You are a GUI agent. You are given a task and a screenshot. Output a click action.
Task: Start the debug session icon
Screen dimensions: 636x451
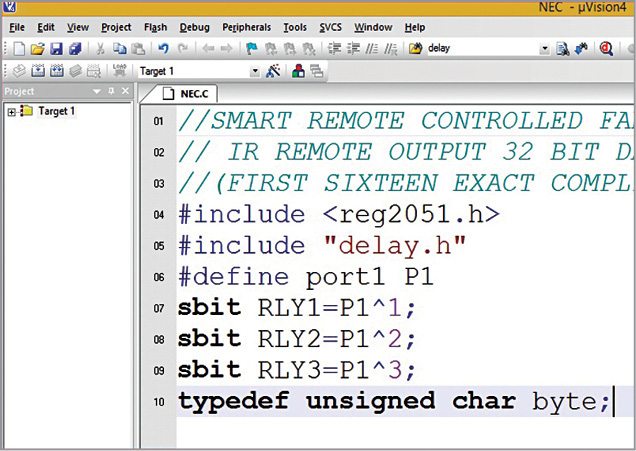[x=606, y=48]
